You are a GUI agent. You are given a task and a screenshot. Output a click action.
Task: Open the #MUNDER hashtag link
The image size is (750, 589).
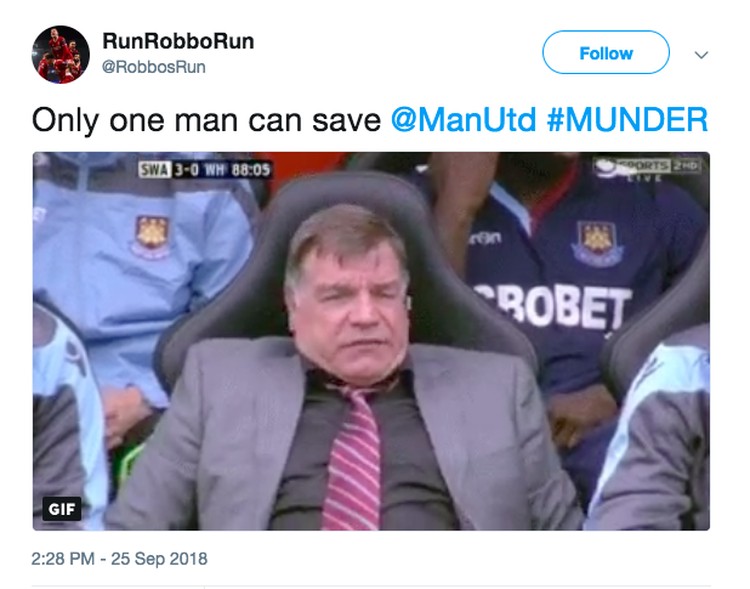coord(627,120)
